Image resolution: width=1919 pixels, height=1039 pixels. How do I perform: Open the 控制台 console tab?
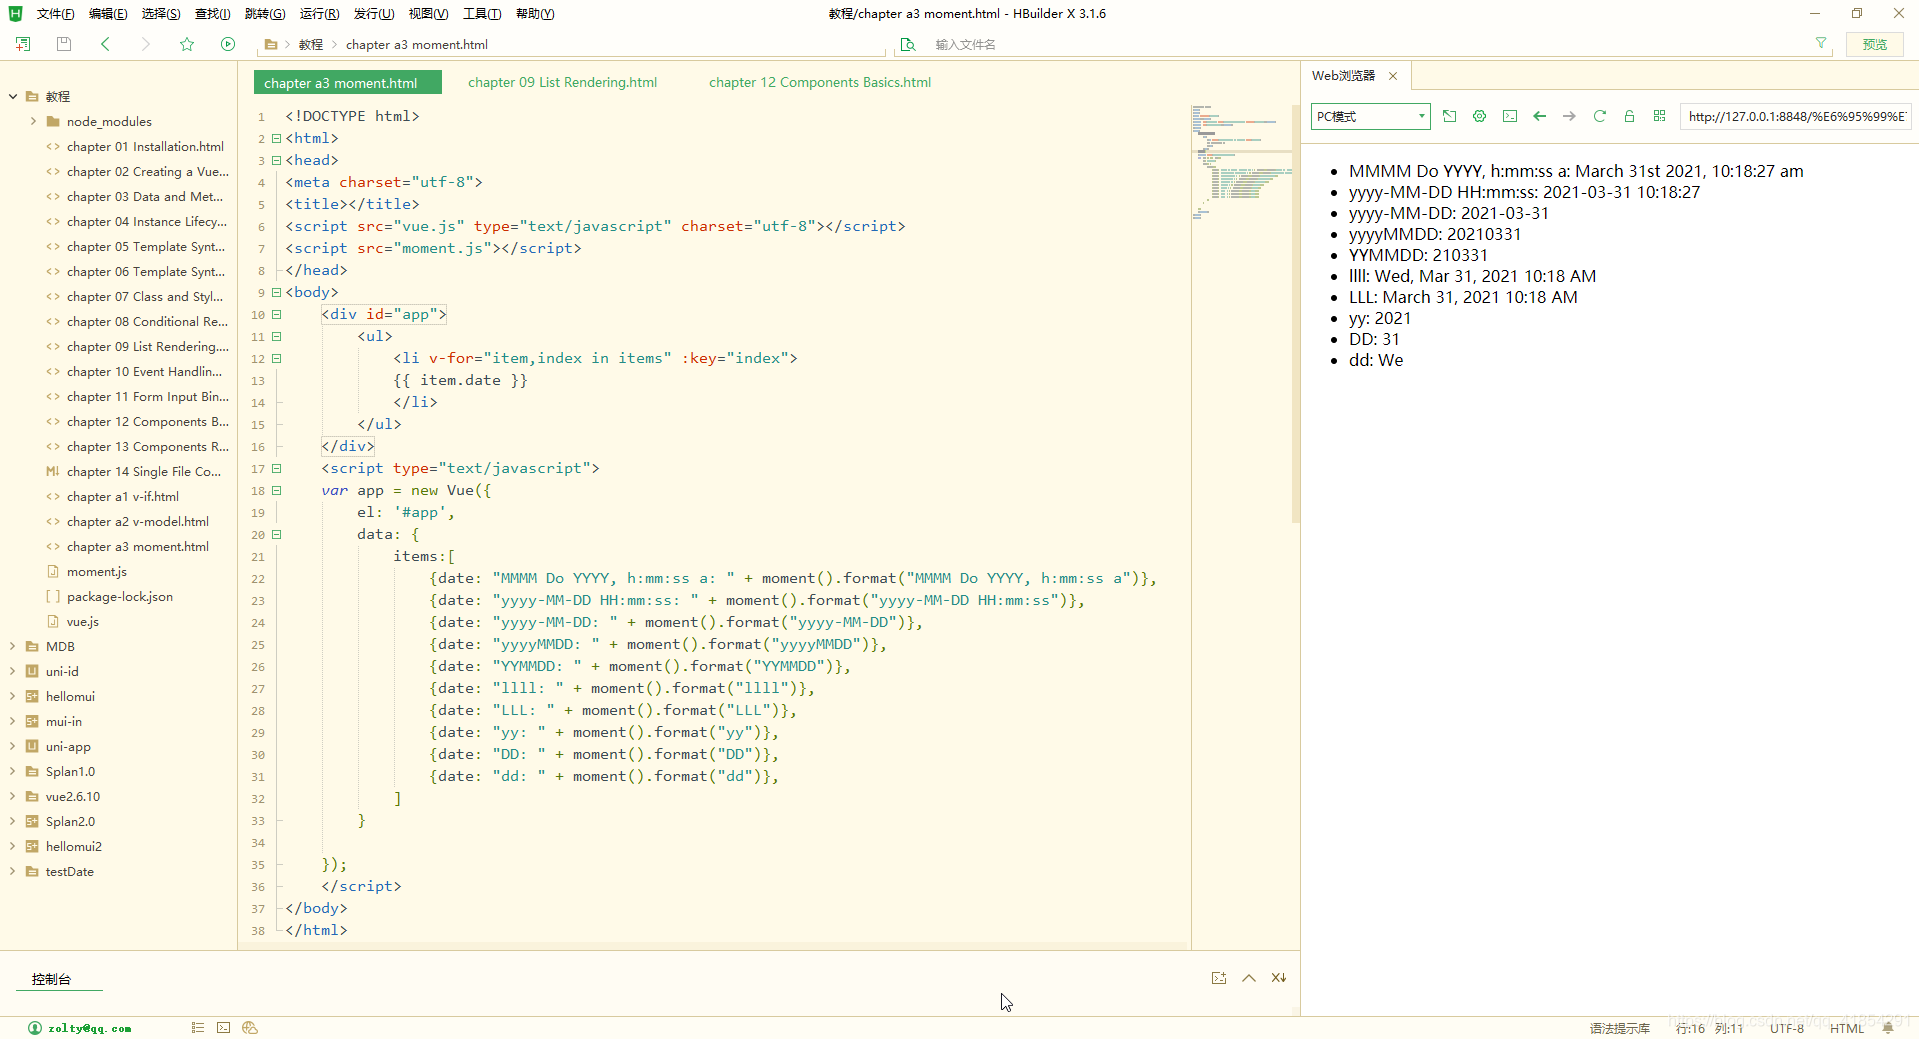point(51,979)
